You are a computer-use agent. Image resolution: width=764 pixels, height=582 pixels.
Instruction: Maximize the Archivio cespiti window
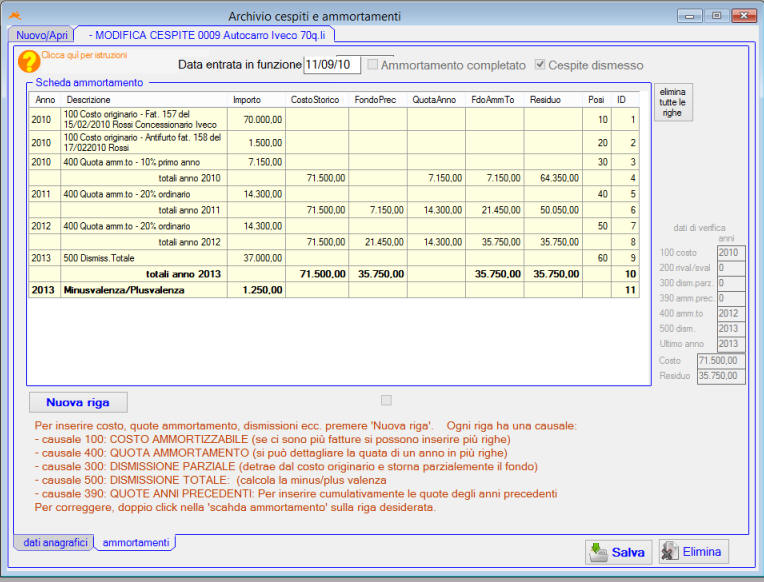[x=716, y=16]
